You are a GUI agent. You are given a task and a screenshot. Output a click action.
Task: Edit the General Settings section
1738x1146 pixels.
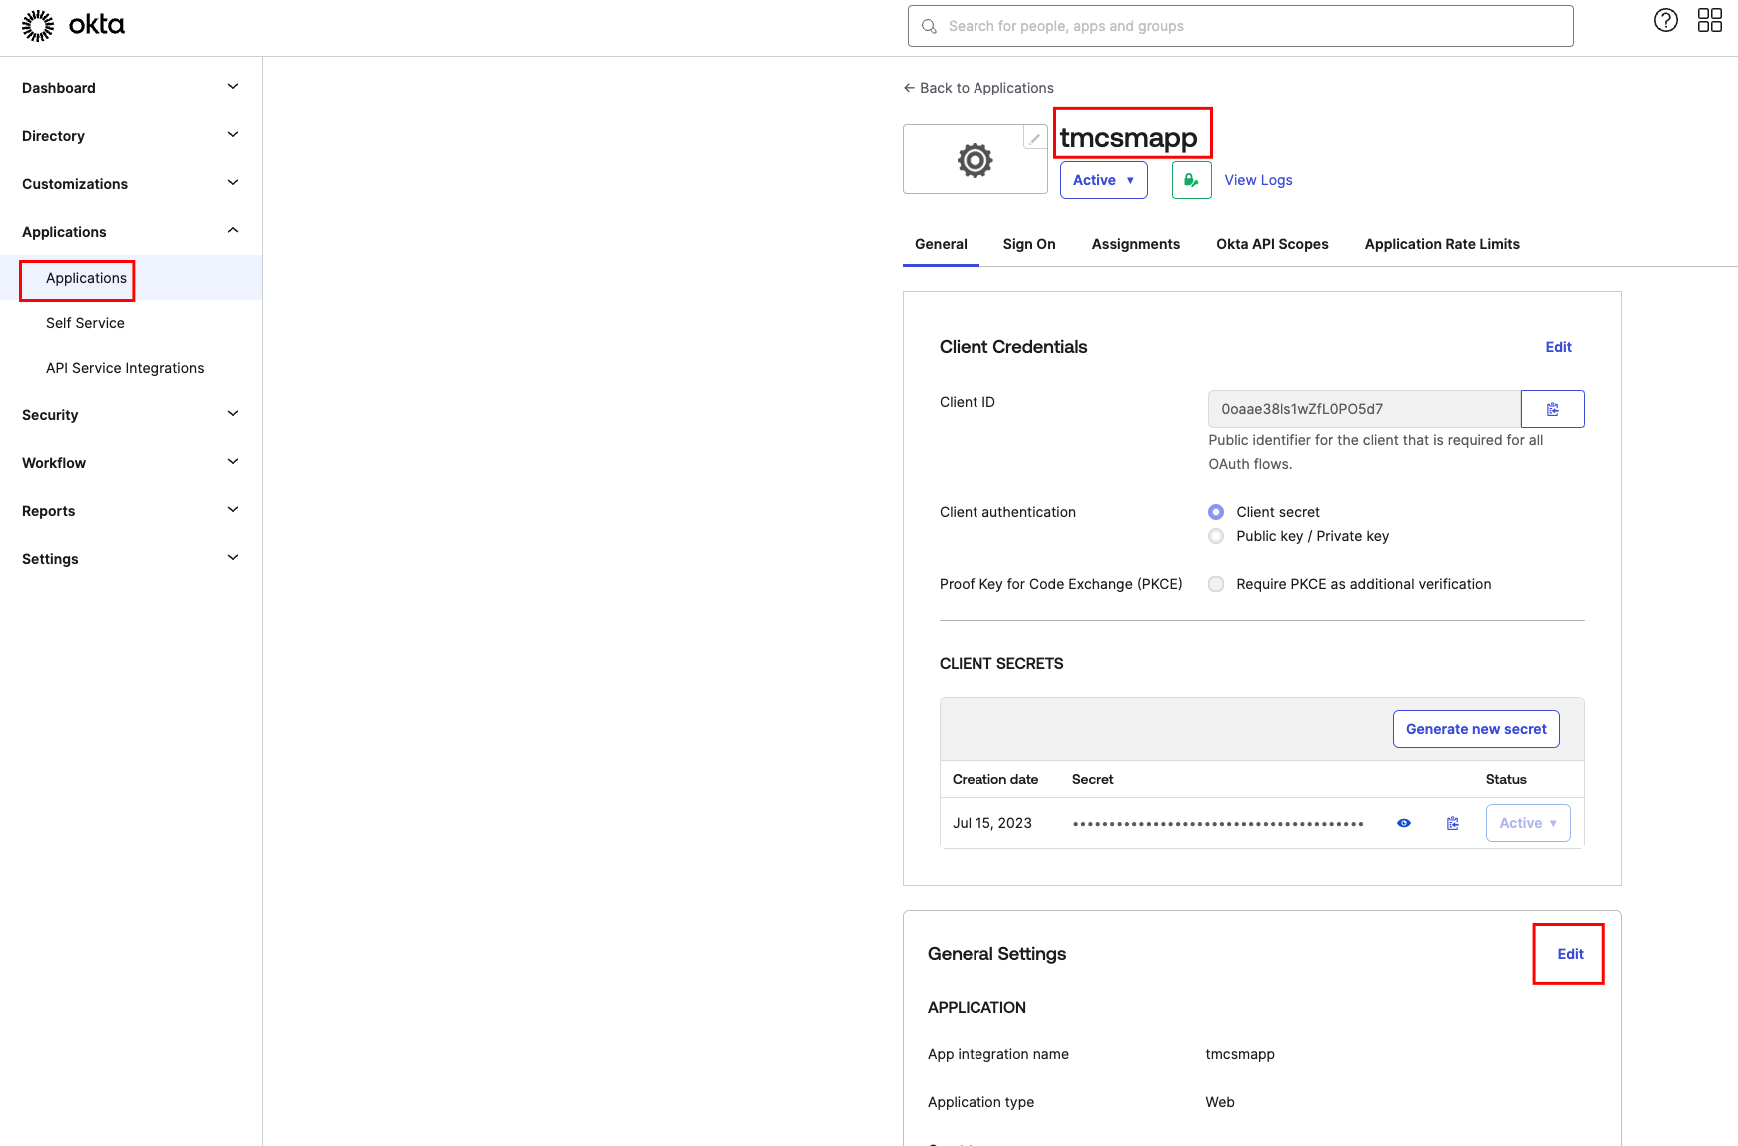tap(1570, 954)
